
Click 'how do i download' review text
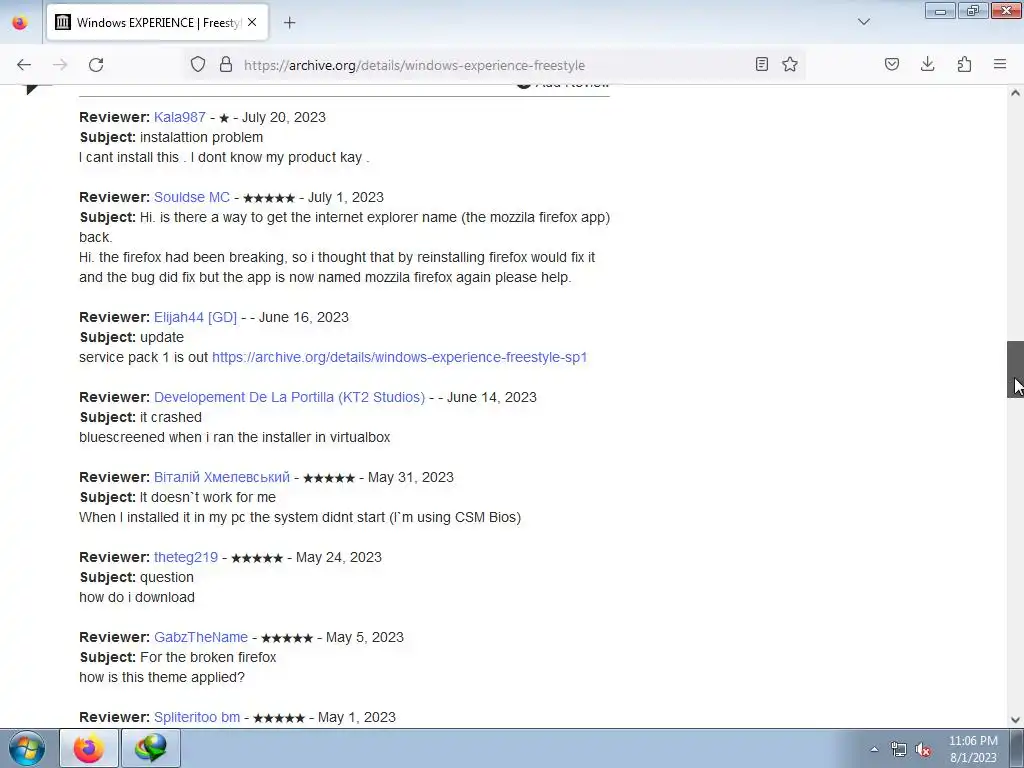[137, 597]
